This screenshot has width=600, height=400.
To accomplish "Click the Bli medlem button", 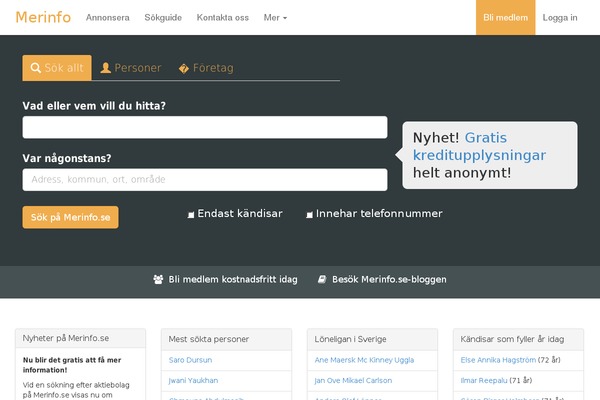I will pyautogui.click(x=505, y=18).
